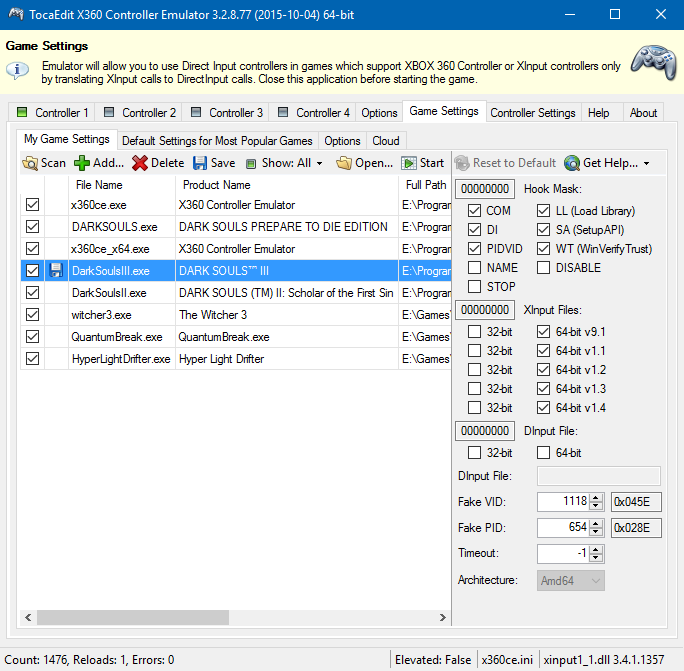Open the Show: All dropdown arrow

pos(320,164)
